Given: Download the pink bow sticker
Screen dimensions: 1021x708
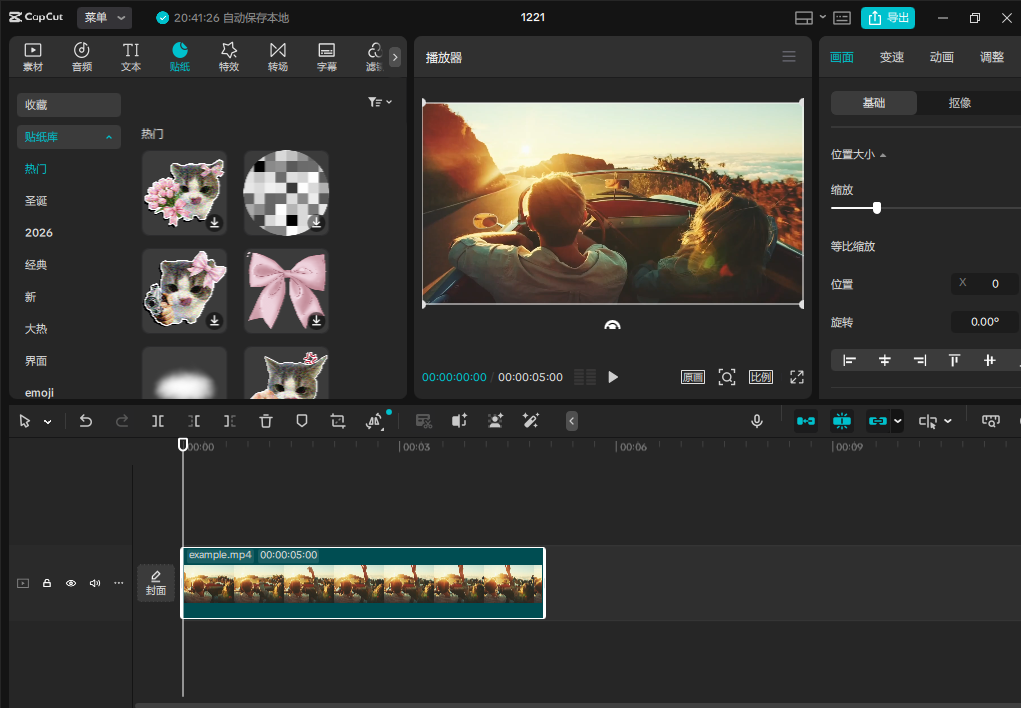Looking at the screenshot, I should point(316,320).
